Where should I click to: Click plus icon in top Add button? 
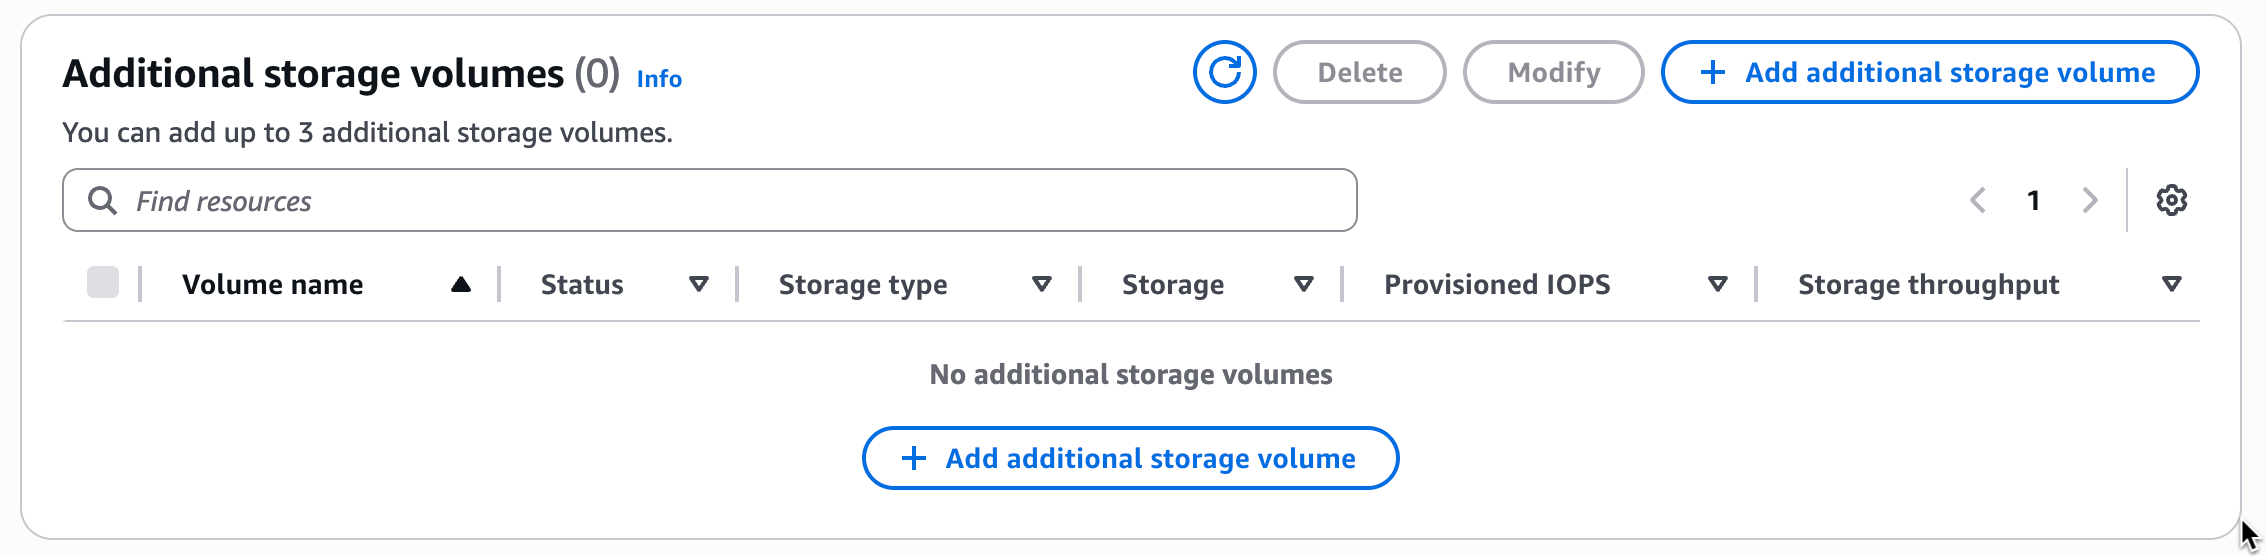pyautogui.click(x=1712, y=72)
